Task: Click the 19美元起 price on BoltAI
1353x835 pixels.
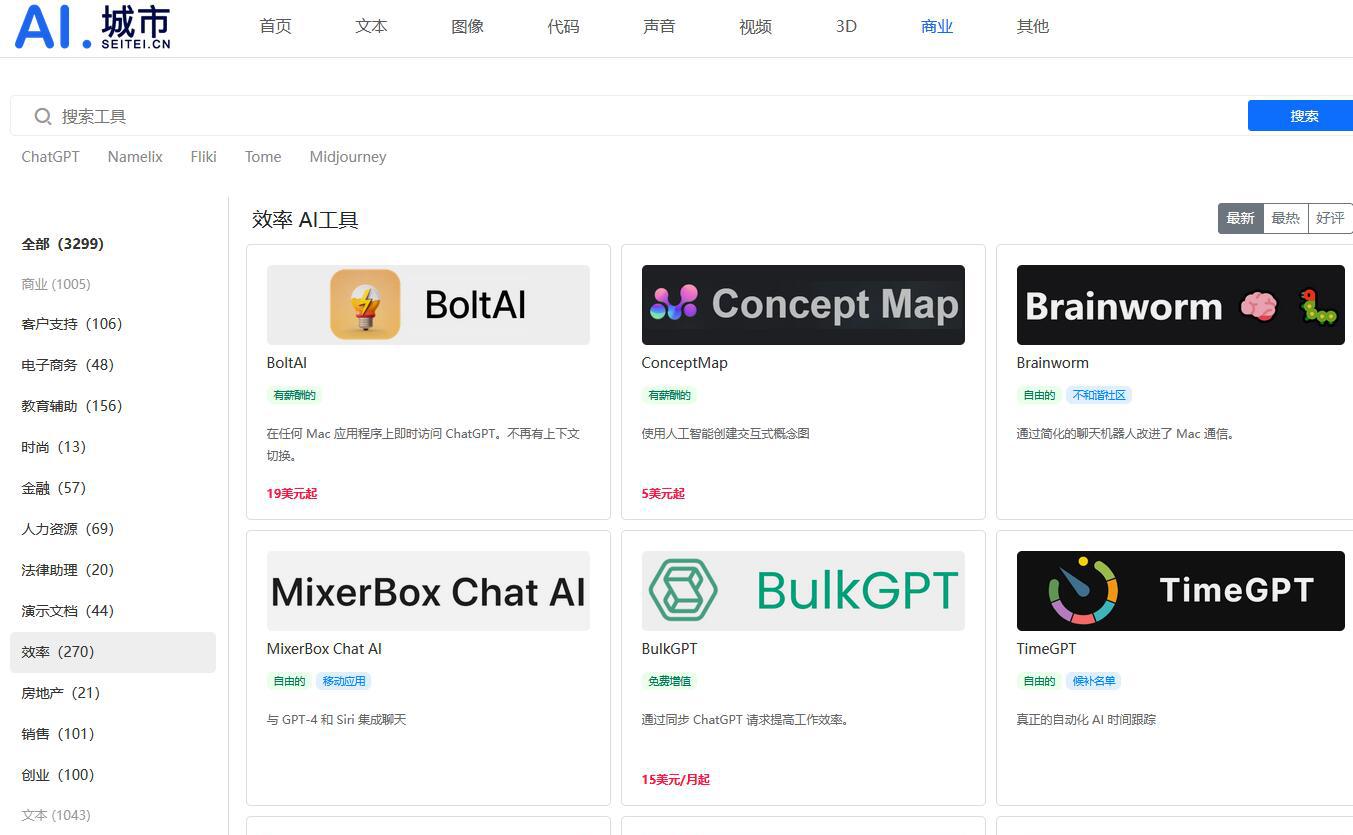Action: coord(292,494)
